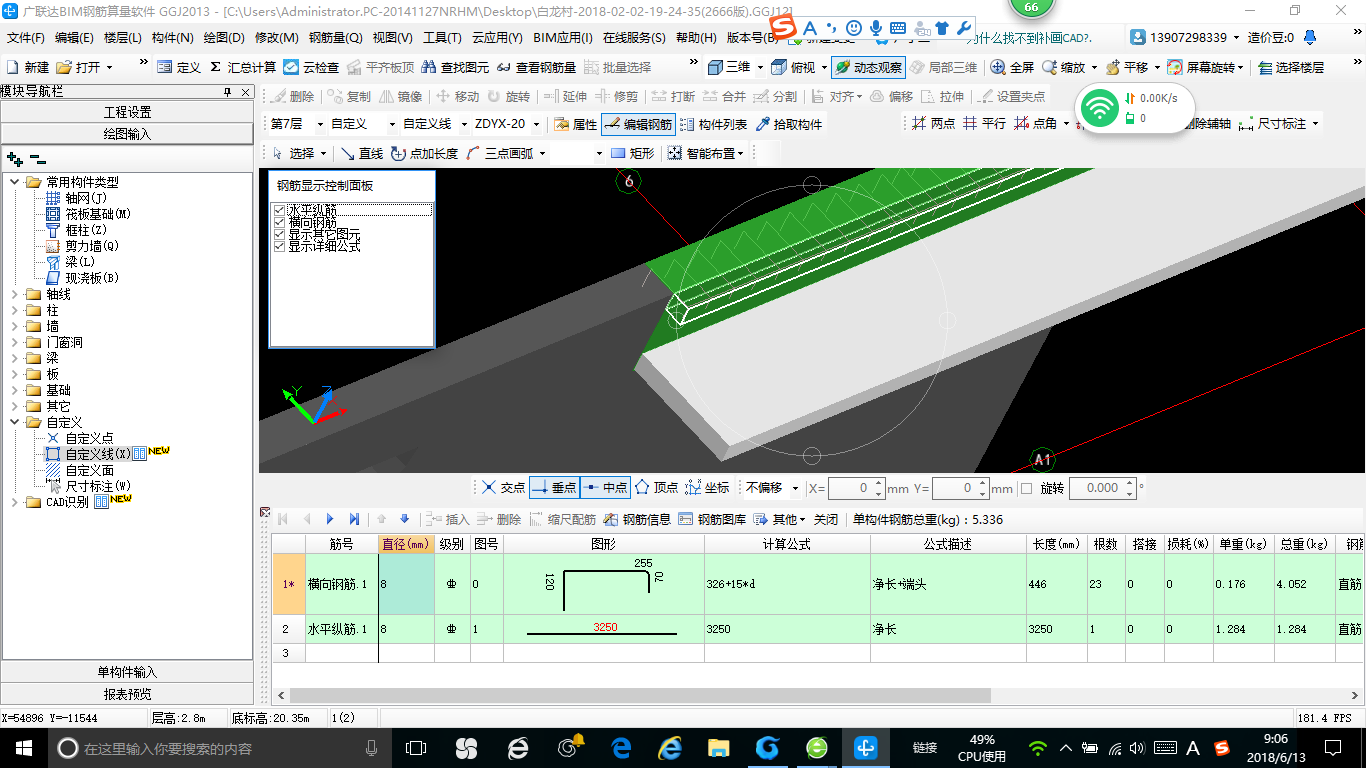The width and height of the screenshot is (1366, 768).
Task: Toggle 显示其它图元 checkbox
Action: pyautogui.click(x=279, y=234)
